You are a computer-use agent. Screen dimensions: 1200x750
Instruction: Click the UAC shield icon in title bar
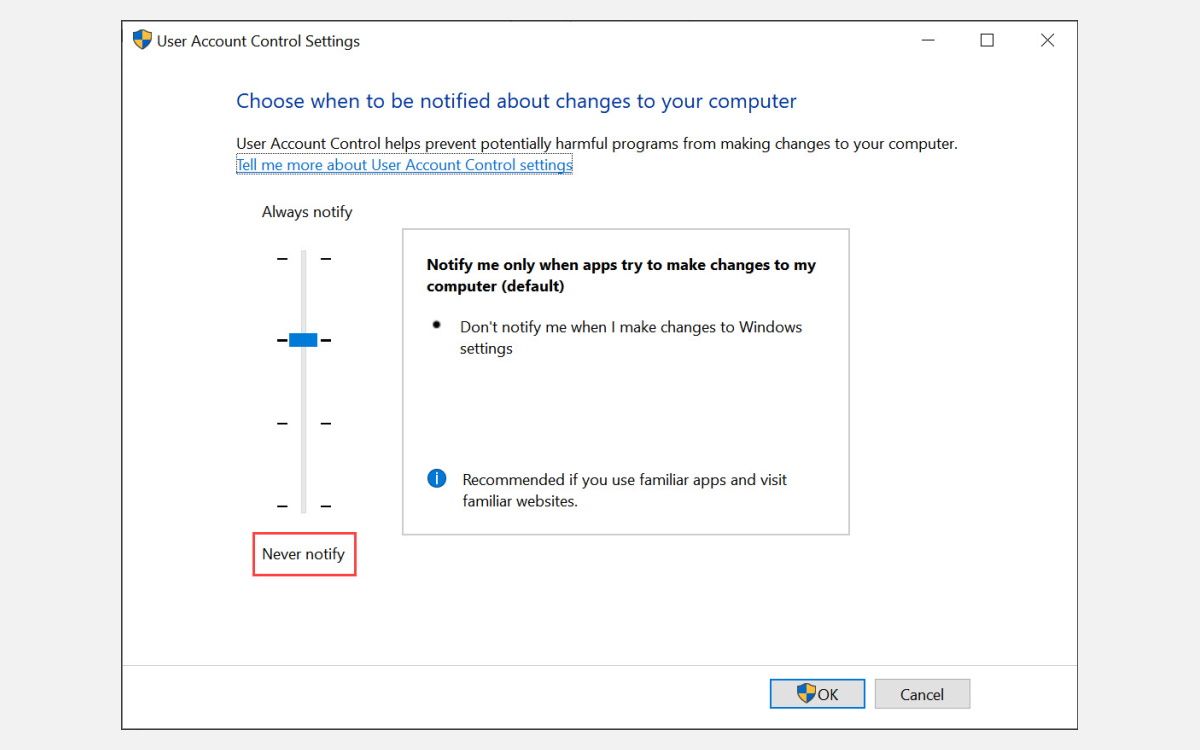pos(142,40)
